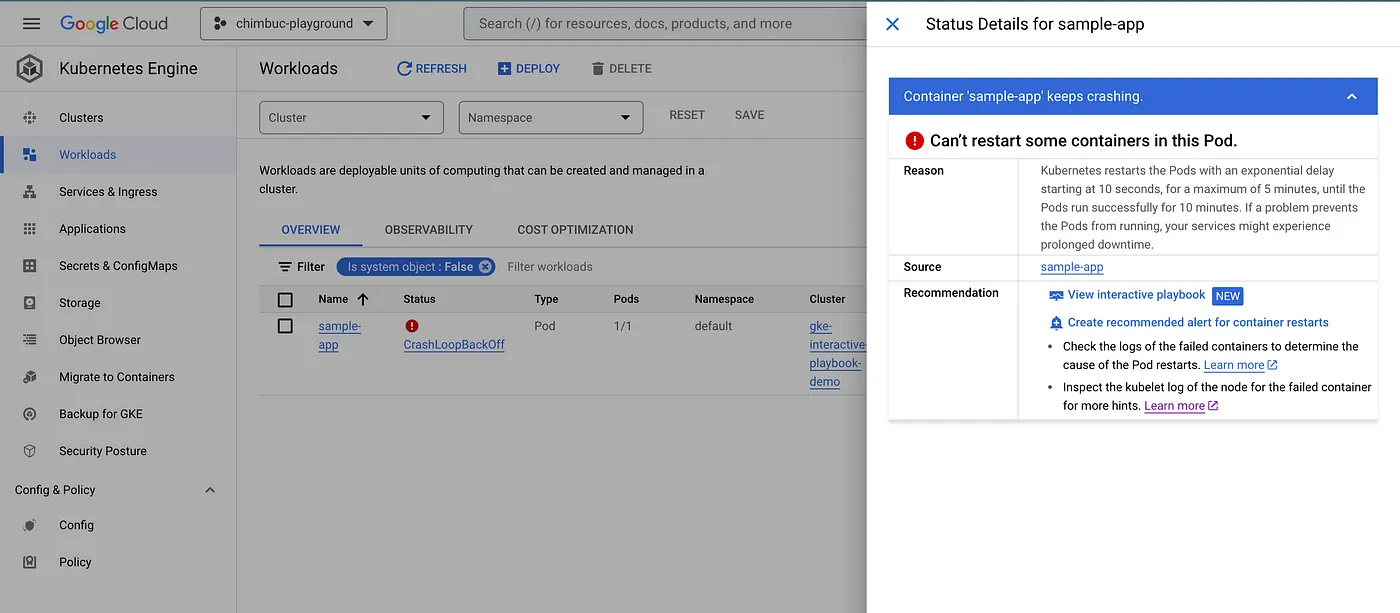The height and width of the screenshot is (613, 1400).
Task: Sort by Name using the arrow icon
Action: 363,299
